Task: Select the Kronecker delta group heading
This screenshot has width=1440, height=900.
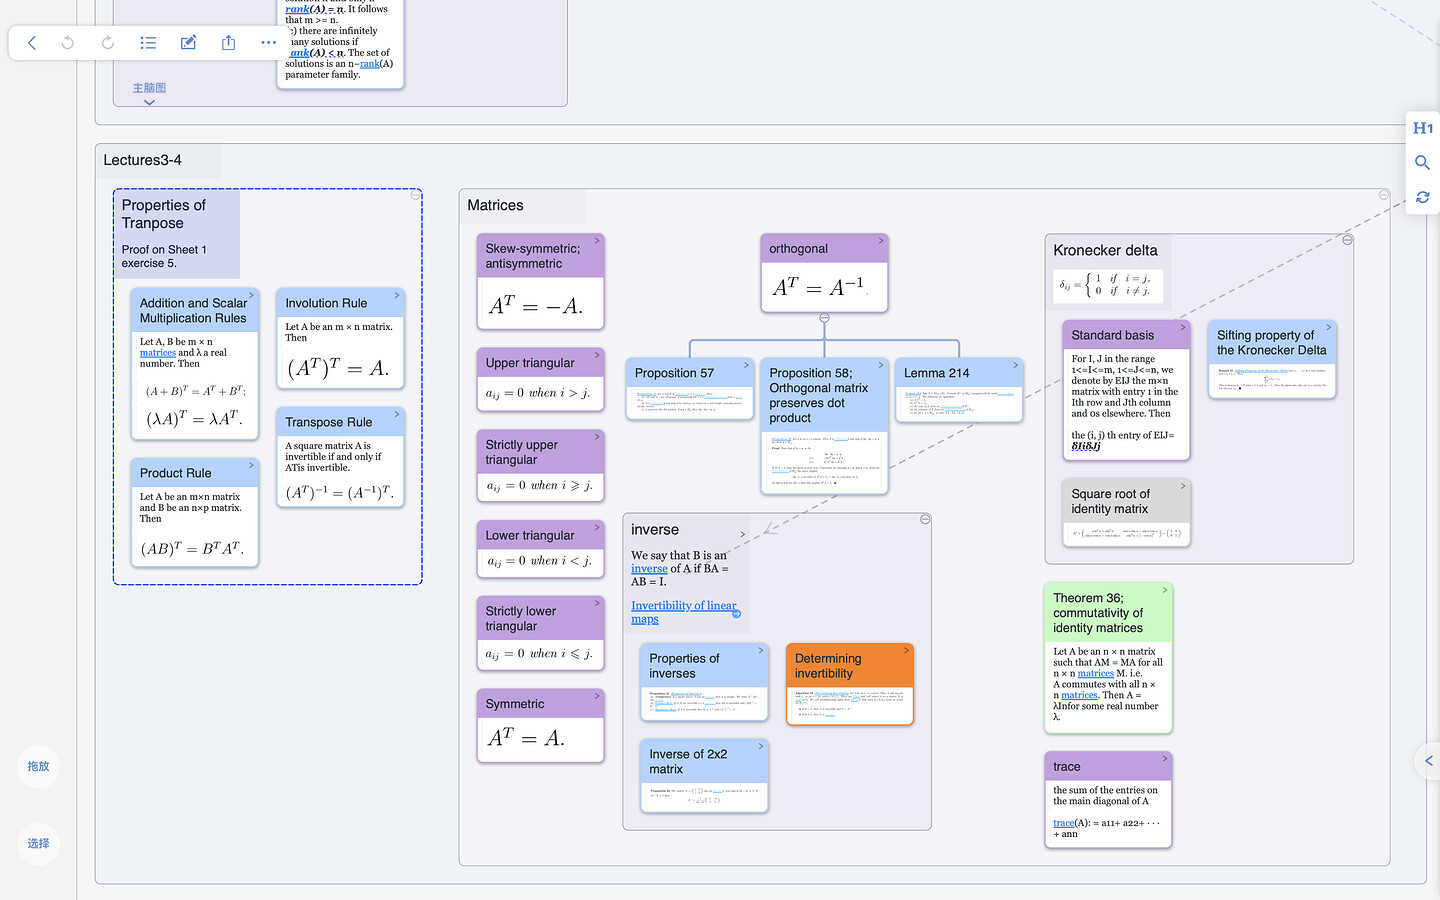Action: (1105, 250)
